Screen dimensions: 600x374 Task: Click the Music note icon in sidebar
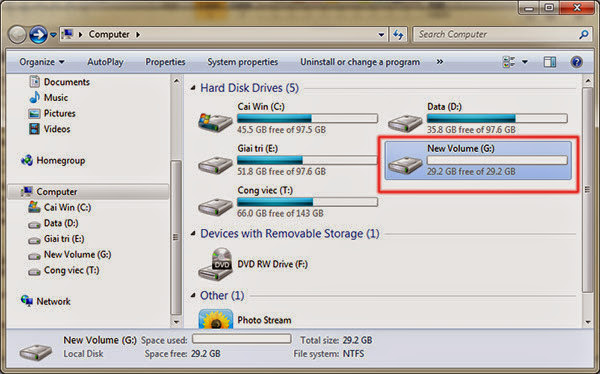click(34, 97)
